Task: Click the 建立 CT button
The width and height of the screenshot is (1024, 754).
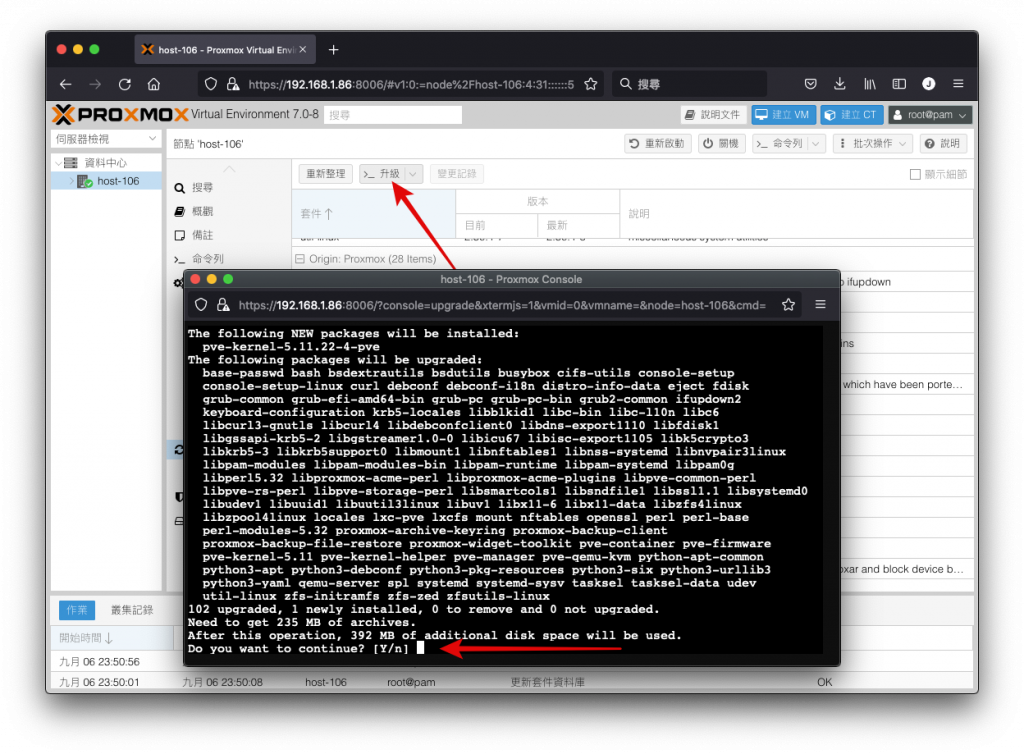Action: point(852,115)
